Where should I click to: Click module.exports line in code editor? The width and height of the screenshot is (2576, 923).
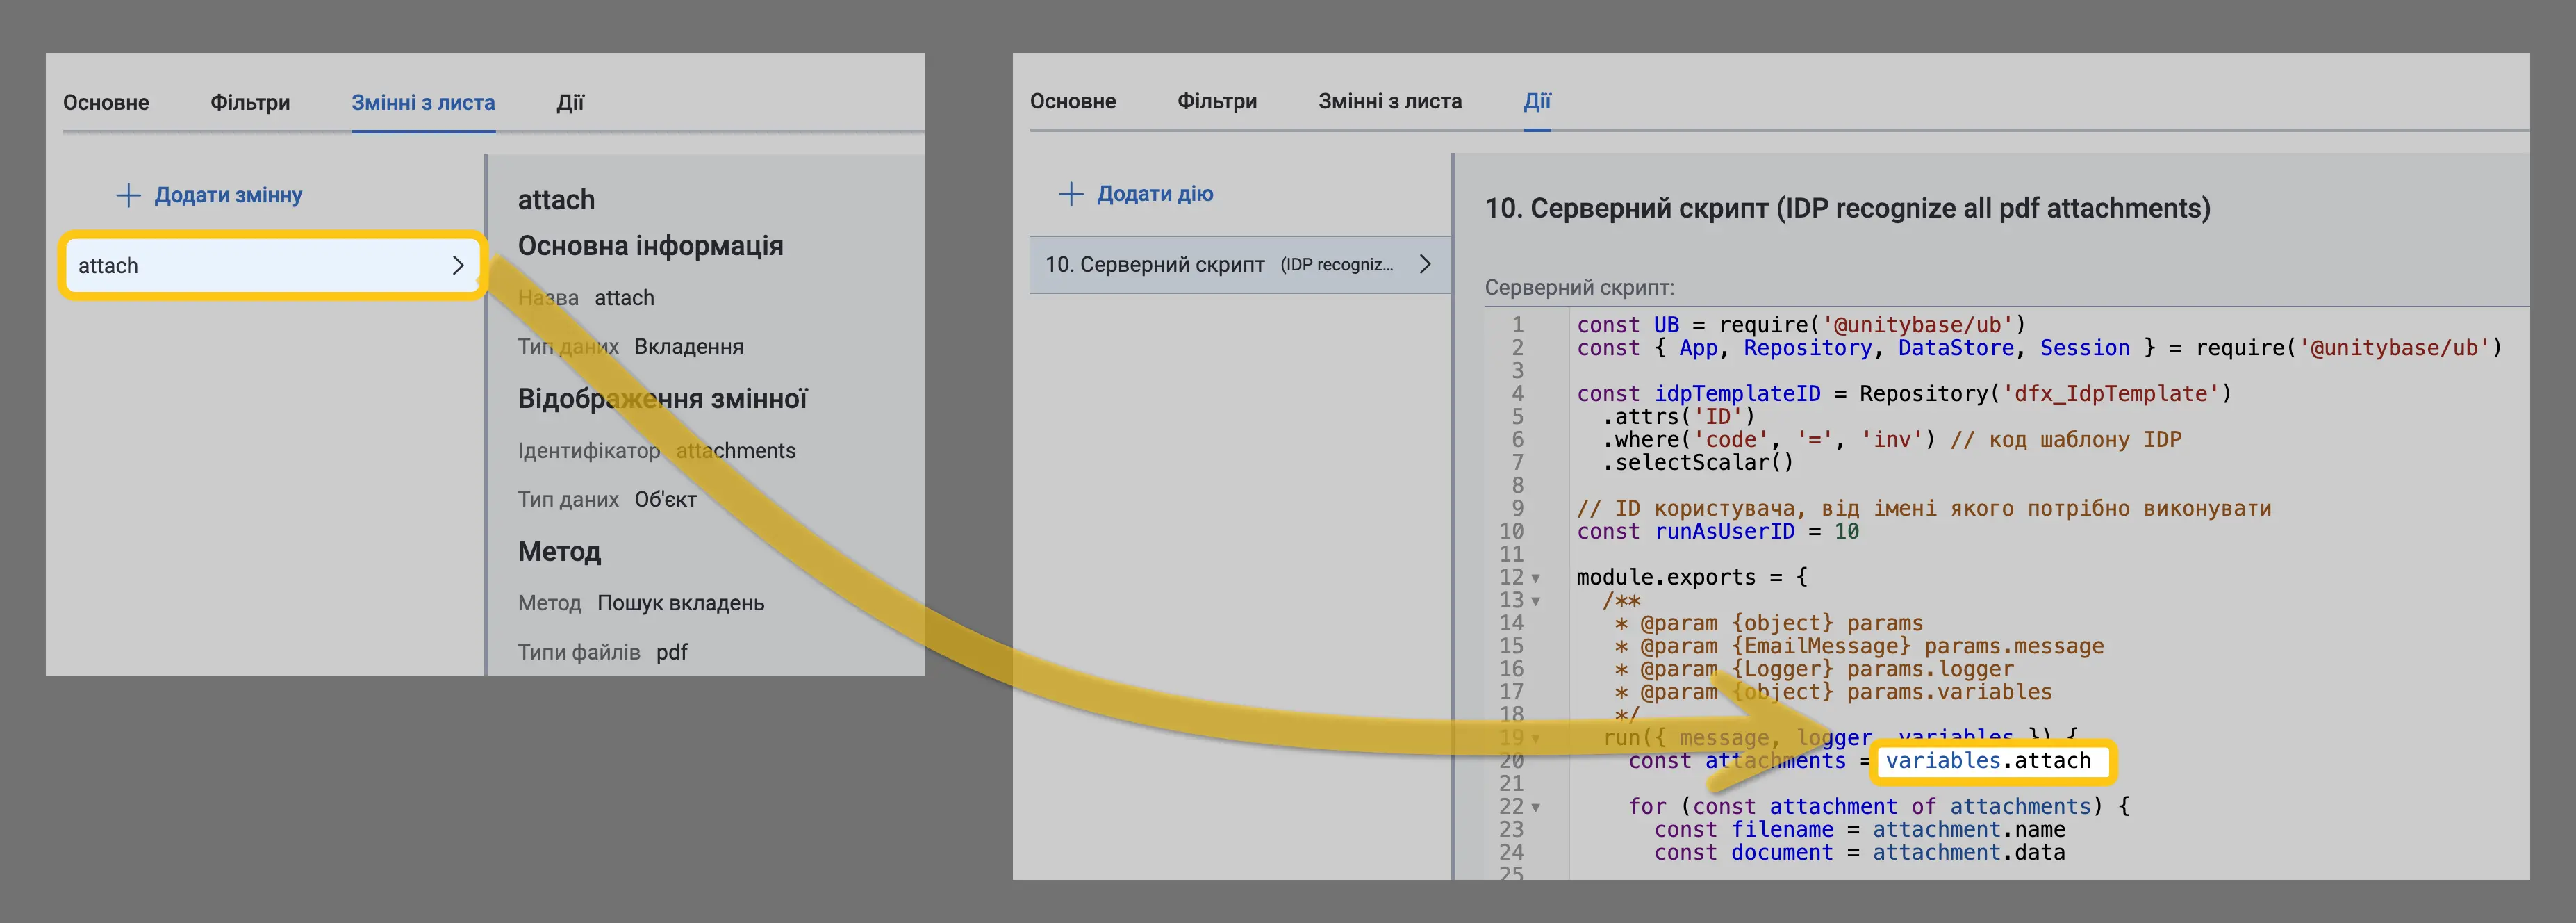pos(1692,578)
